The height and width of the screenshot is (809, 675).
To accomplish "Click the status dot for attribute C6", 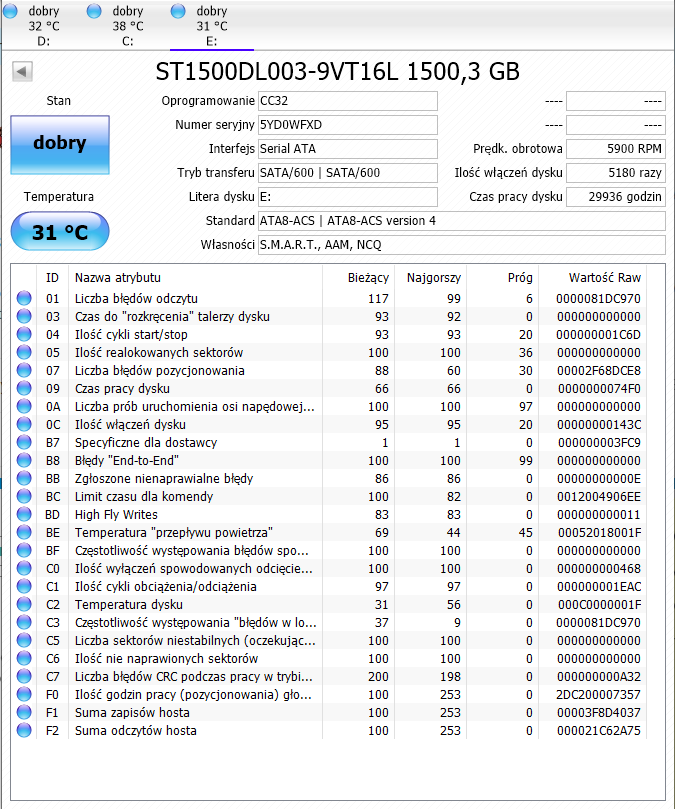I will coord(24,658).
